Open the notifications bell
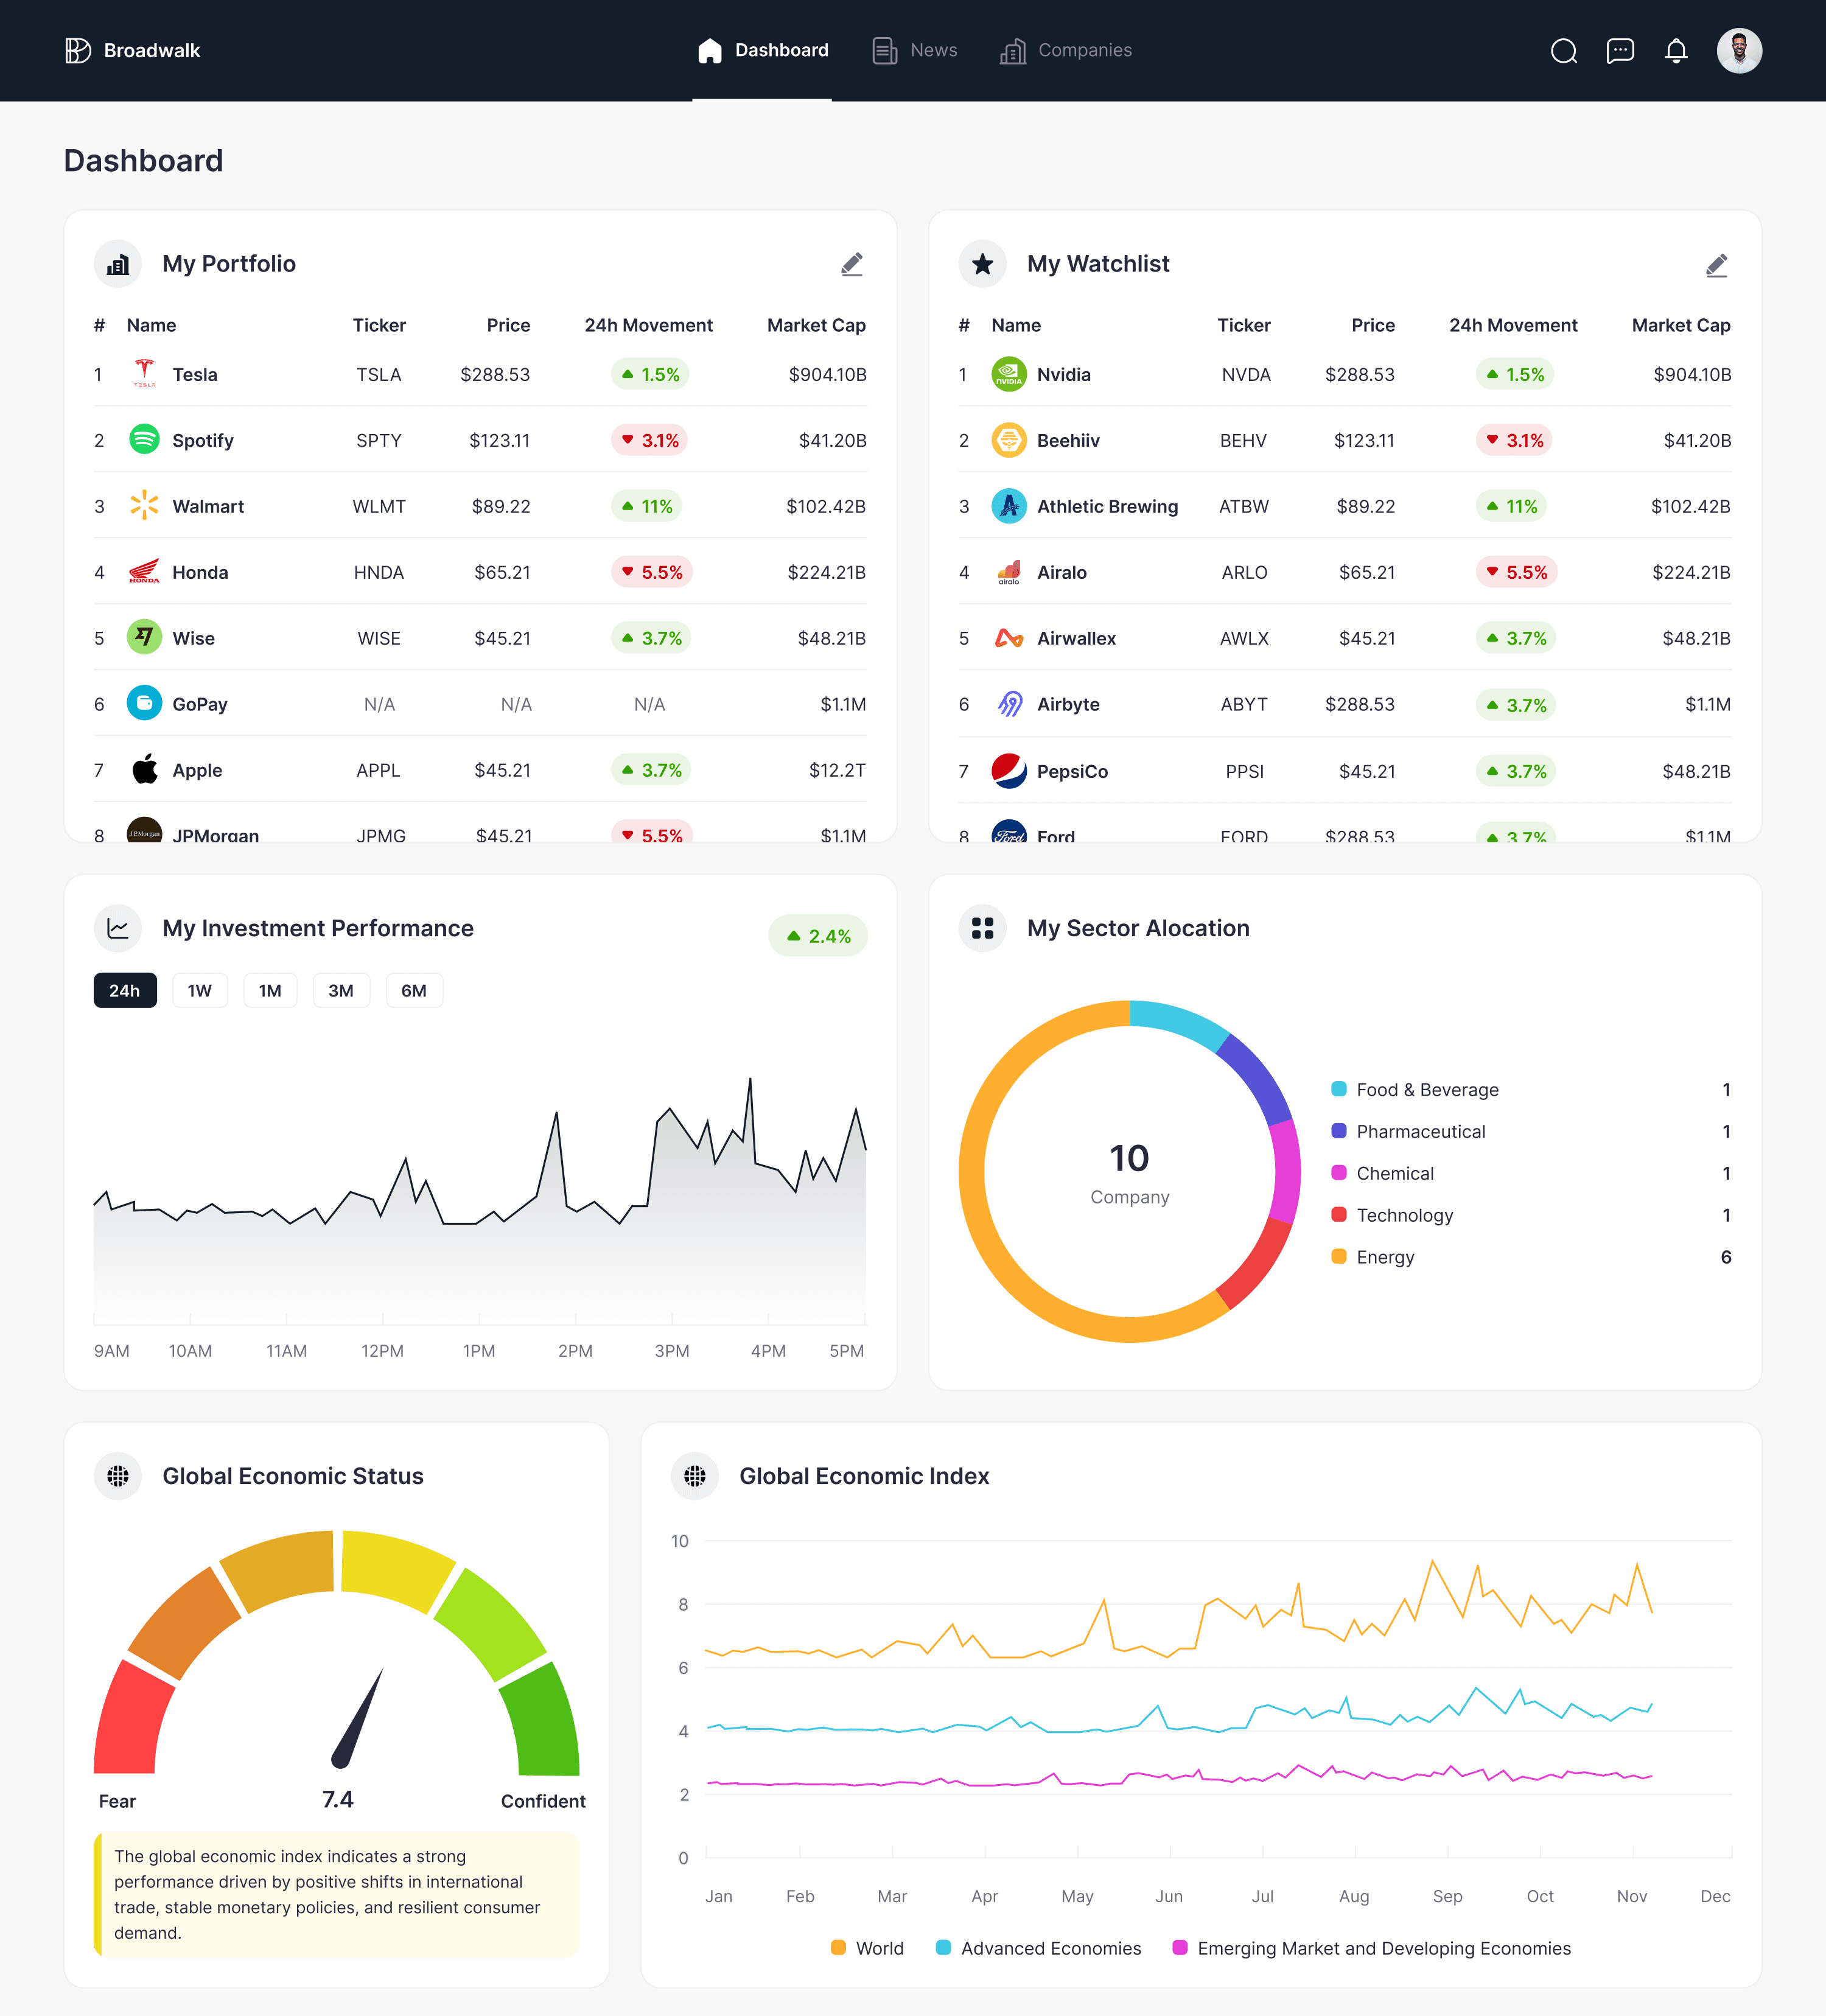1826x2016 pixels. tap(1676, 51)
